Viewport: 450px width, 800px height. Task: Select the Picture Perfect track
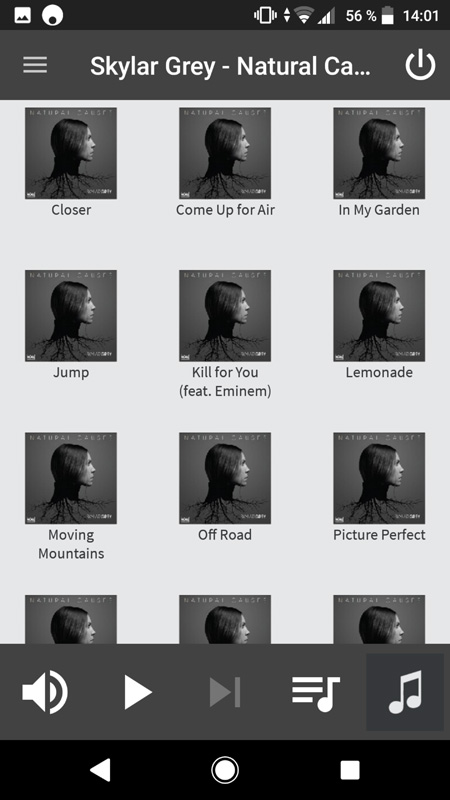[379, 535]
